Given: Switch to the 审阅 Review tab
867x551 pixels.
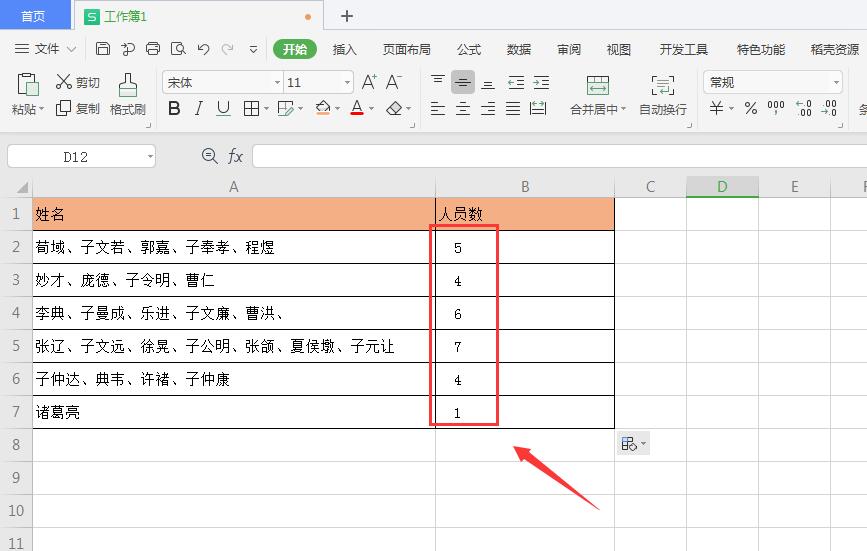Looking at the screenshot, I should point(569,49).
